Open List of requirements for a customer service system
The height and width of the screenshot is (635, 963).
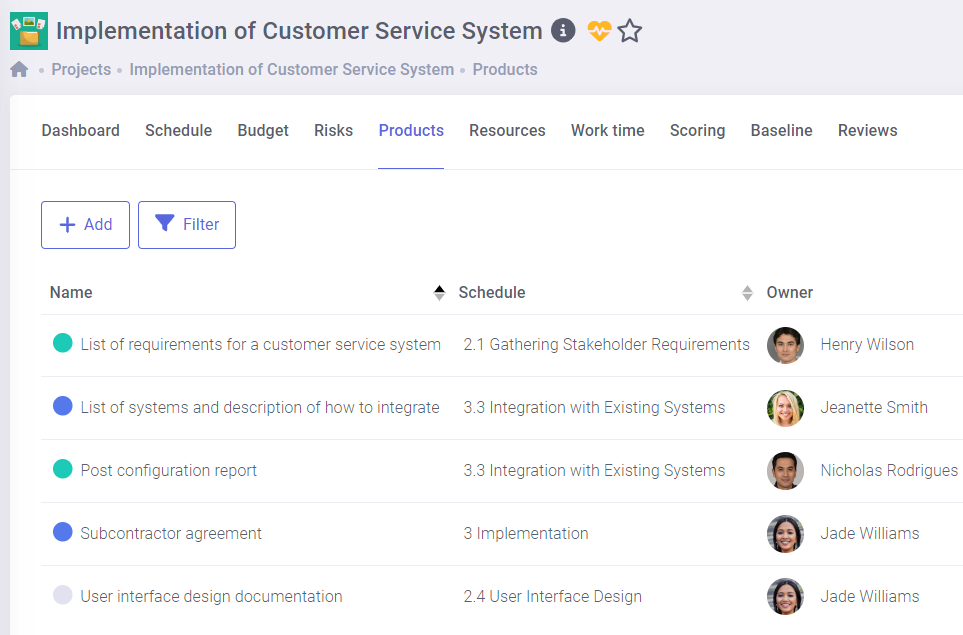260,345
